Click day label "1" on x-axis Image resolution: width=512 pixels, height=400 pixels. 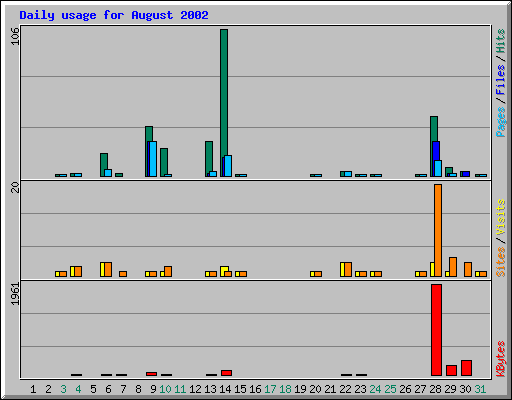33,389
